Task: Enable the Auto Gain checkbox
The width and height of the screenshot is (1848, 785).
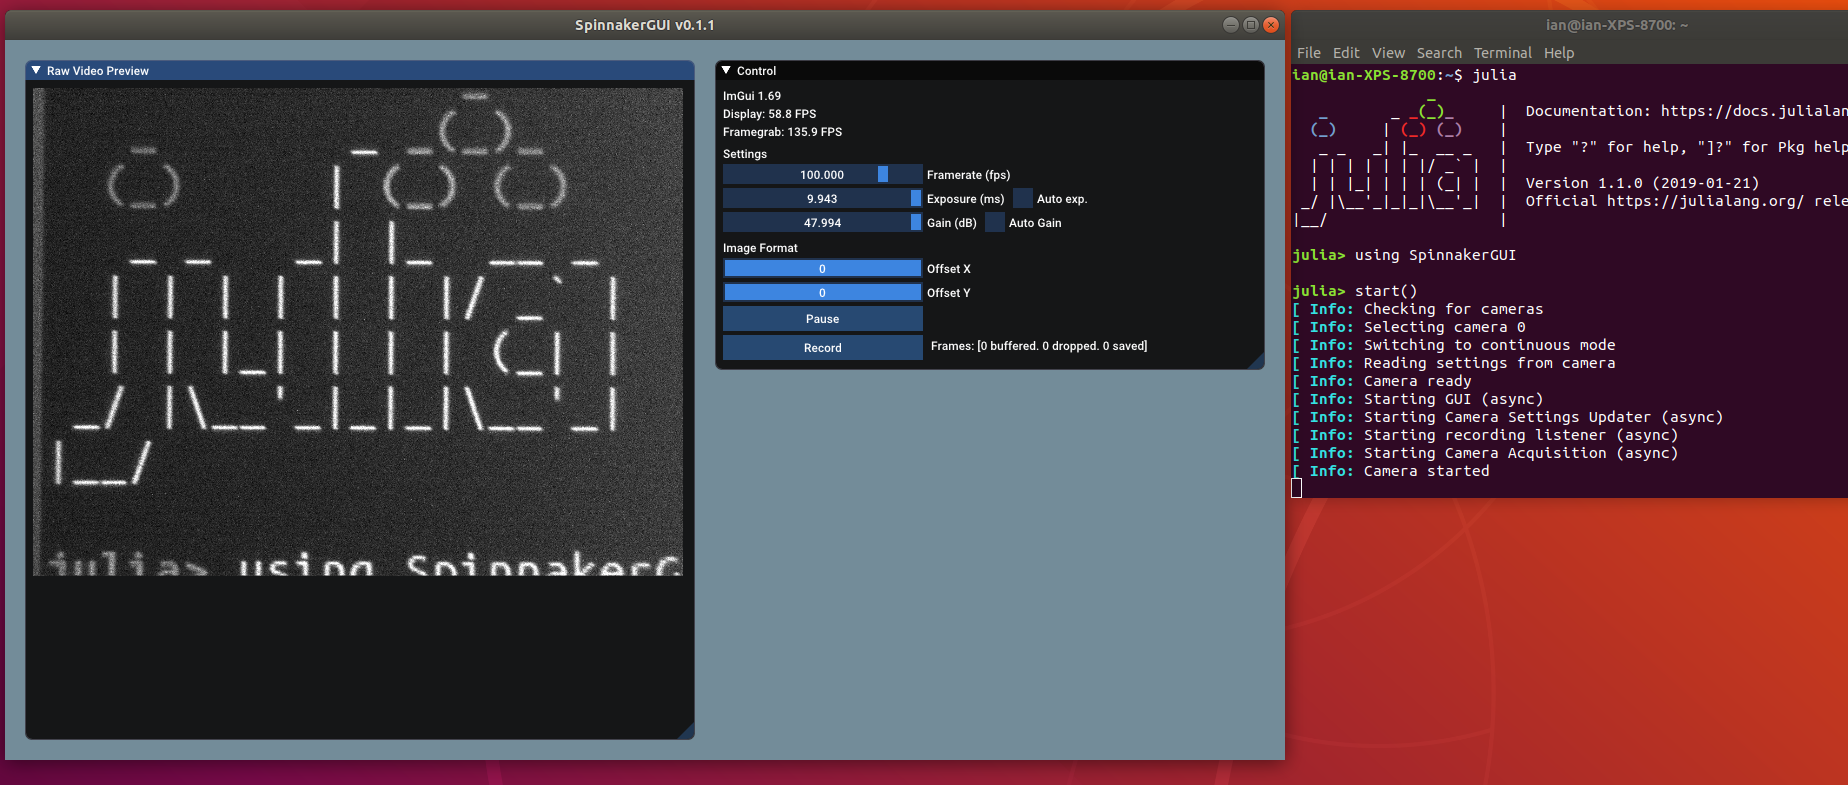Action: (x=994, y=223)
